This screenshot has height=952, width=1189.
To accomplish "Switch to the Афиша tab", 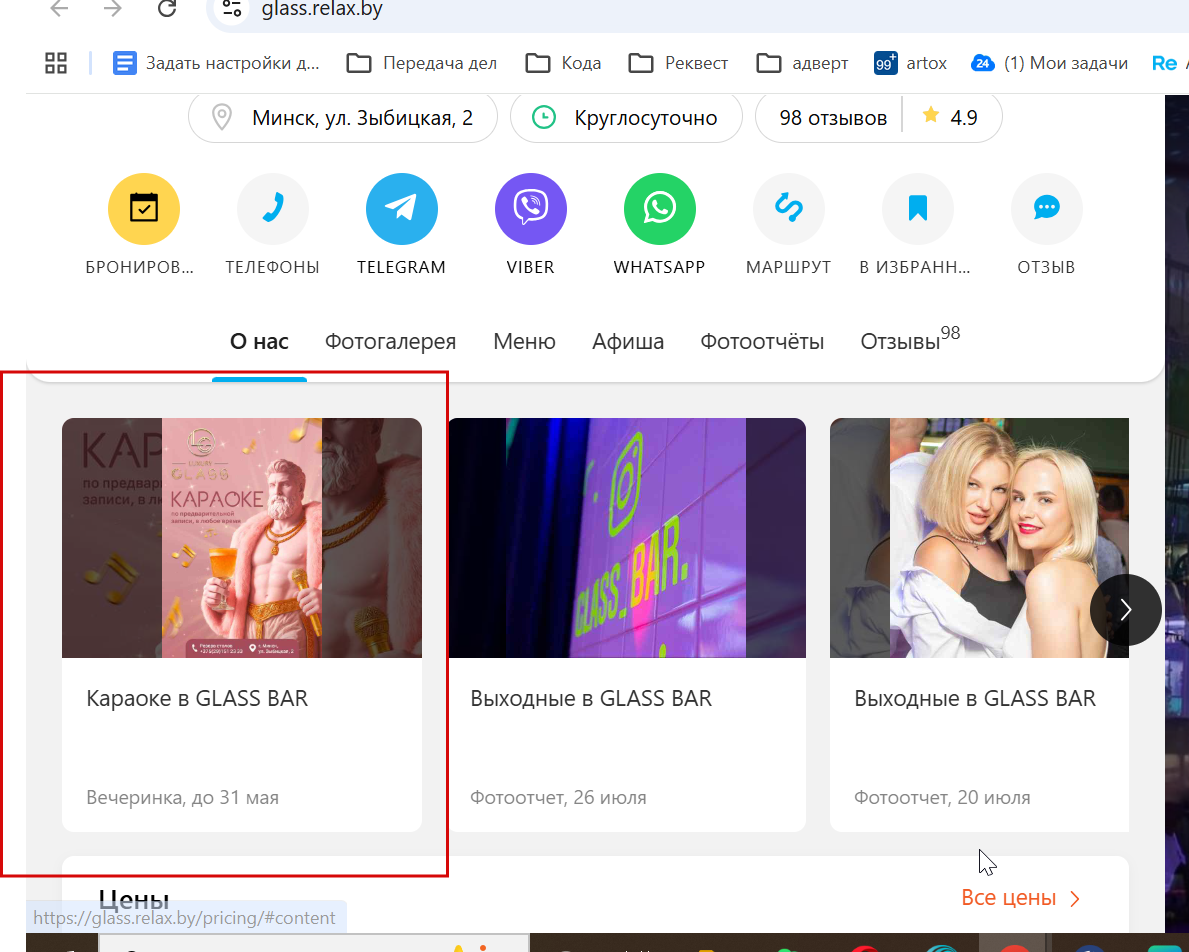I will pyautogui.click(x=628, y=342).
